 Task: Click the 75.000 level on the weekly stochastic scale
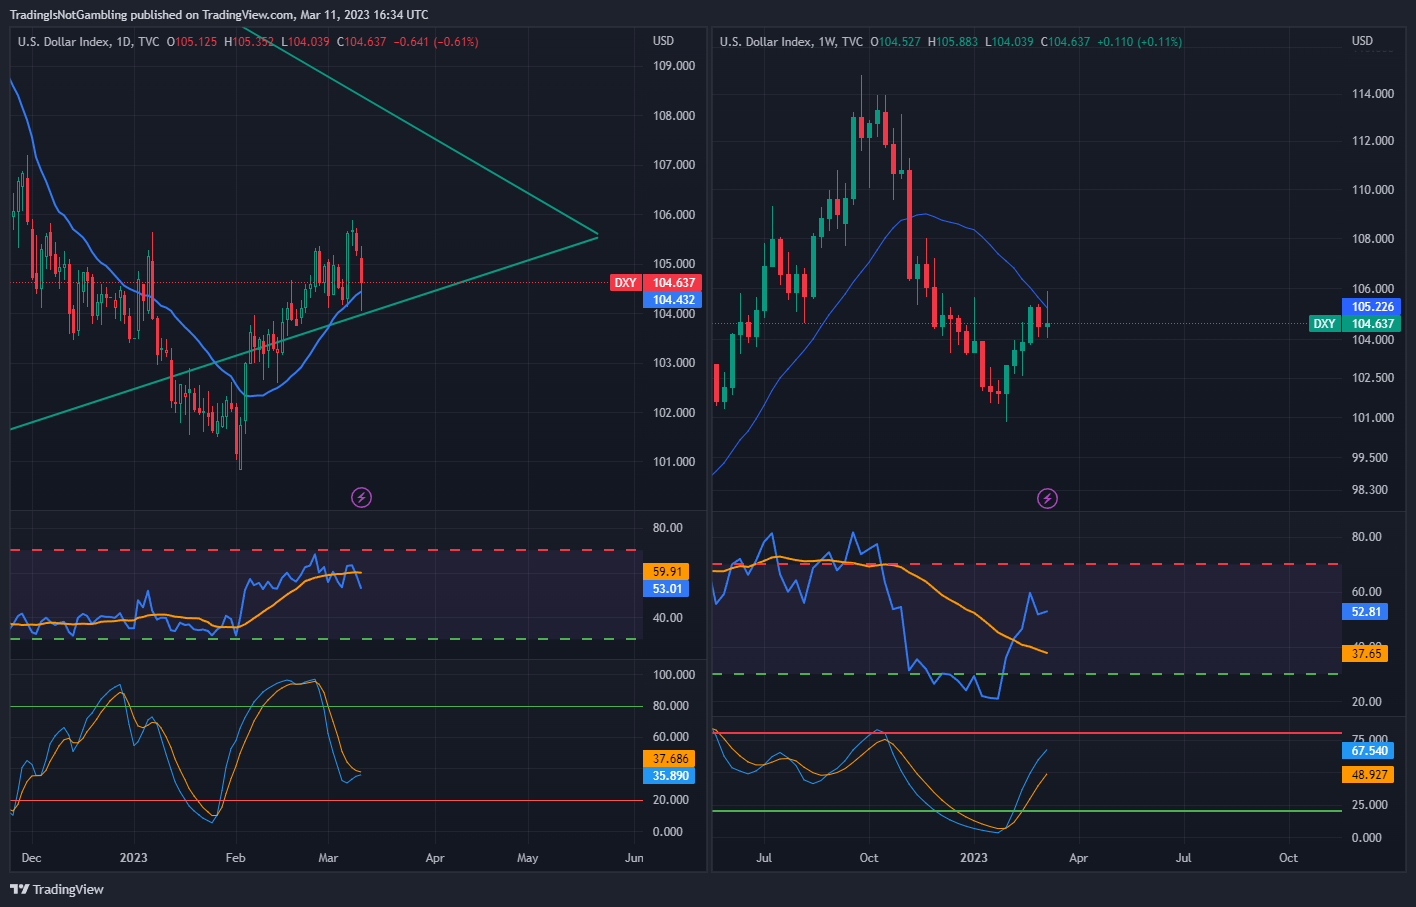tap(1370, 740)
